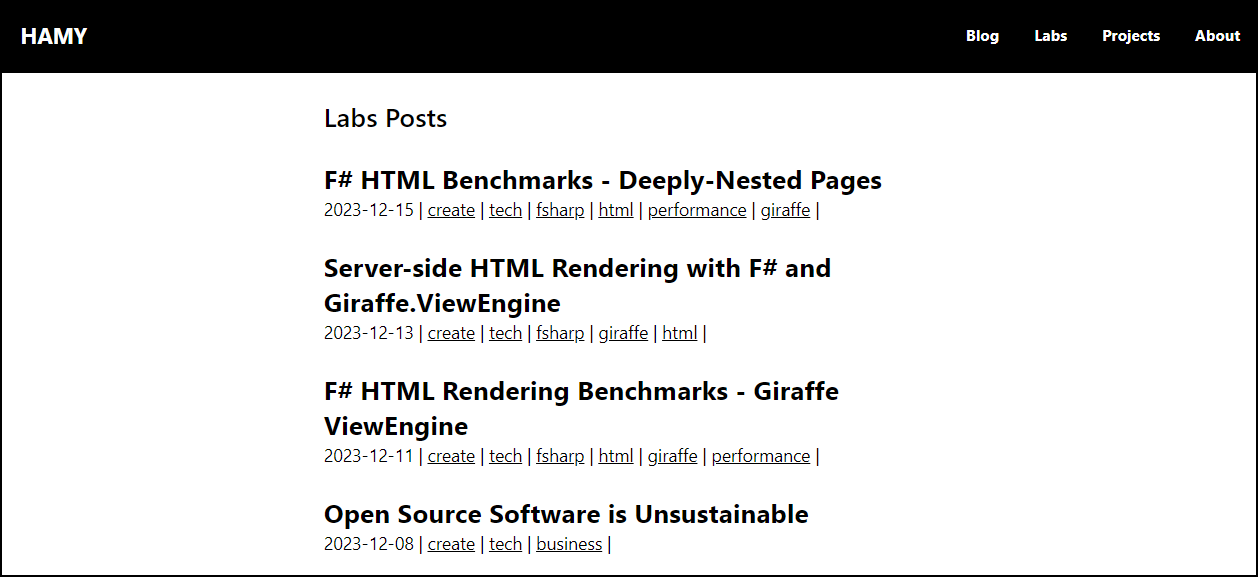Click the HAMY logo in the header
The image size is (1258, 577).
(x=54, y=36)
